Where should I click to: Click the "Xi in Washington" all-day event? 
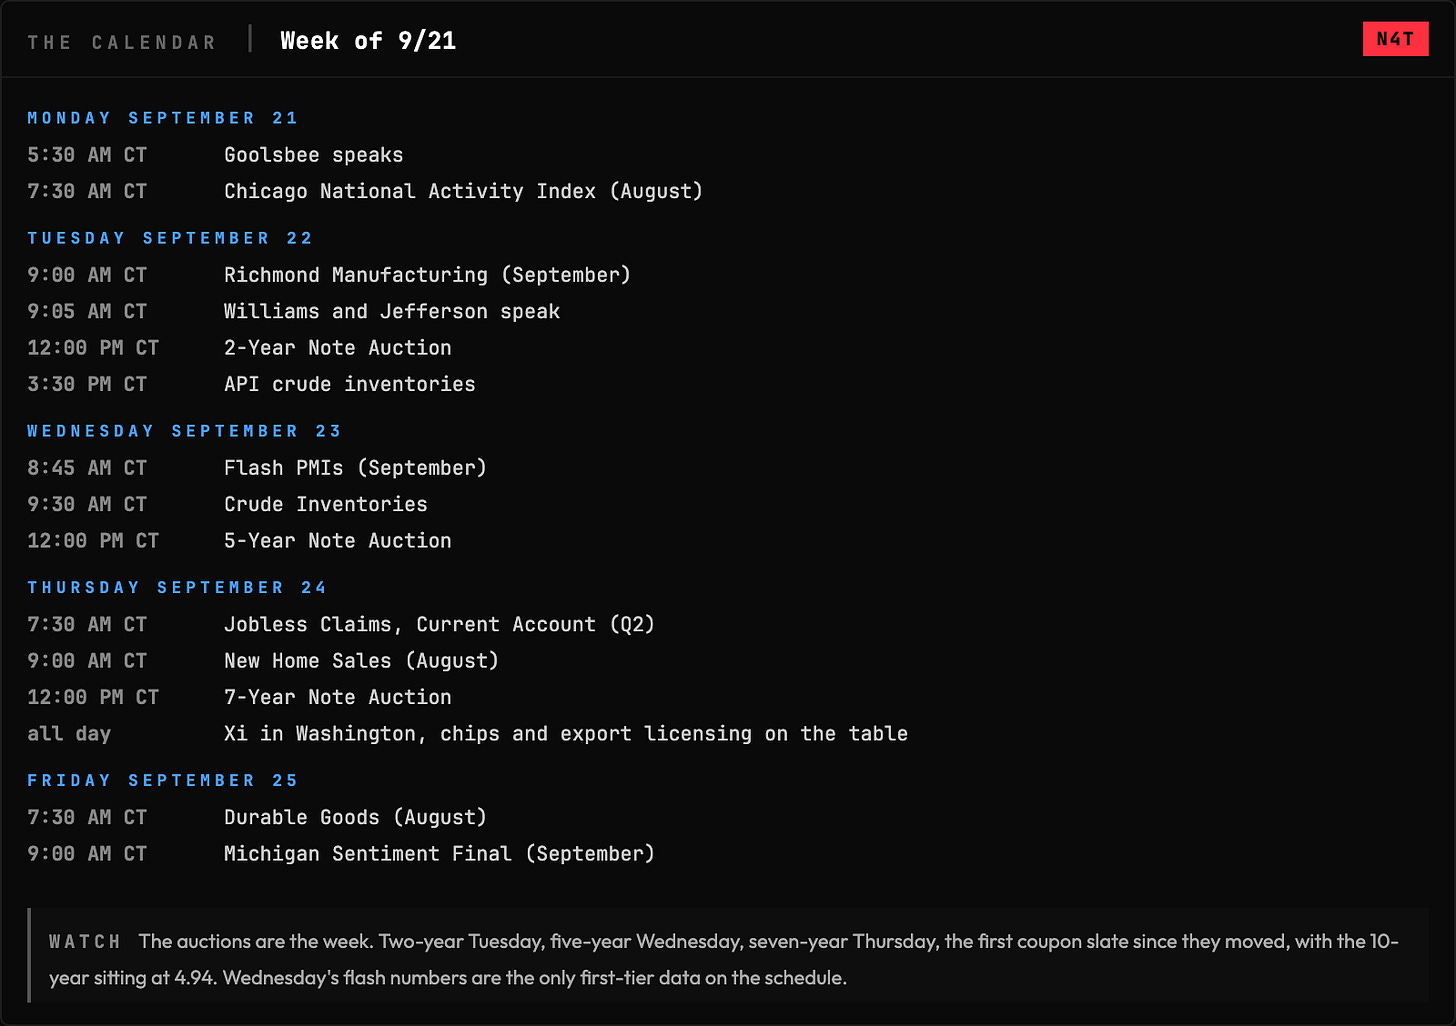[566, 734]
